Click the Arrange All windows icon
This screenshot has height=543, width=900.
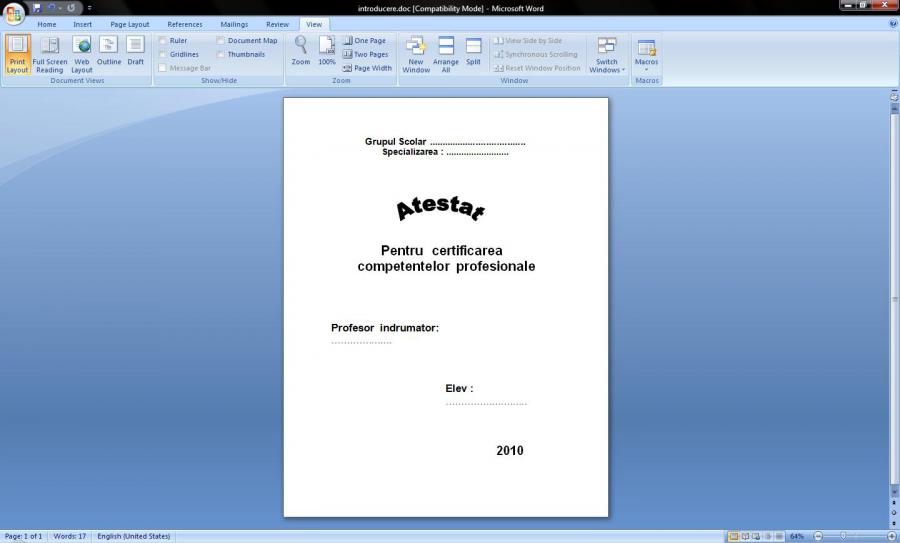446,54
